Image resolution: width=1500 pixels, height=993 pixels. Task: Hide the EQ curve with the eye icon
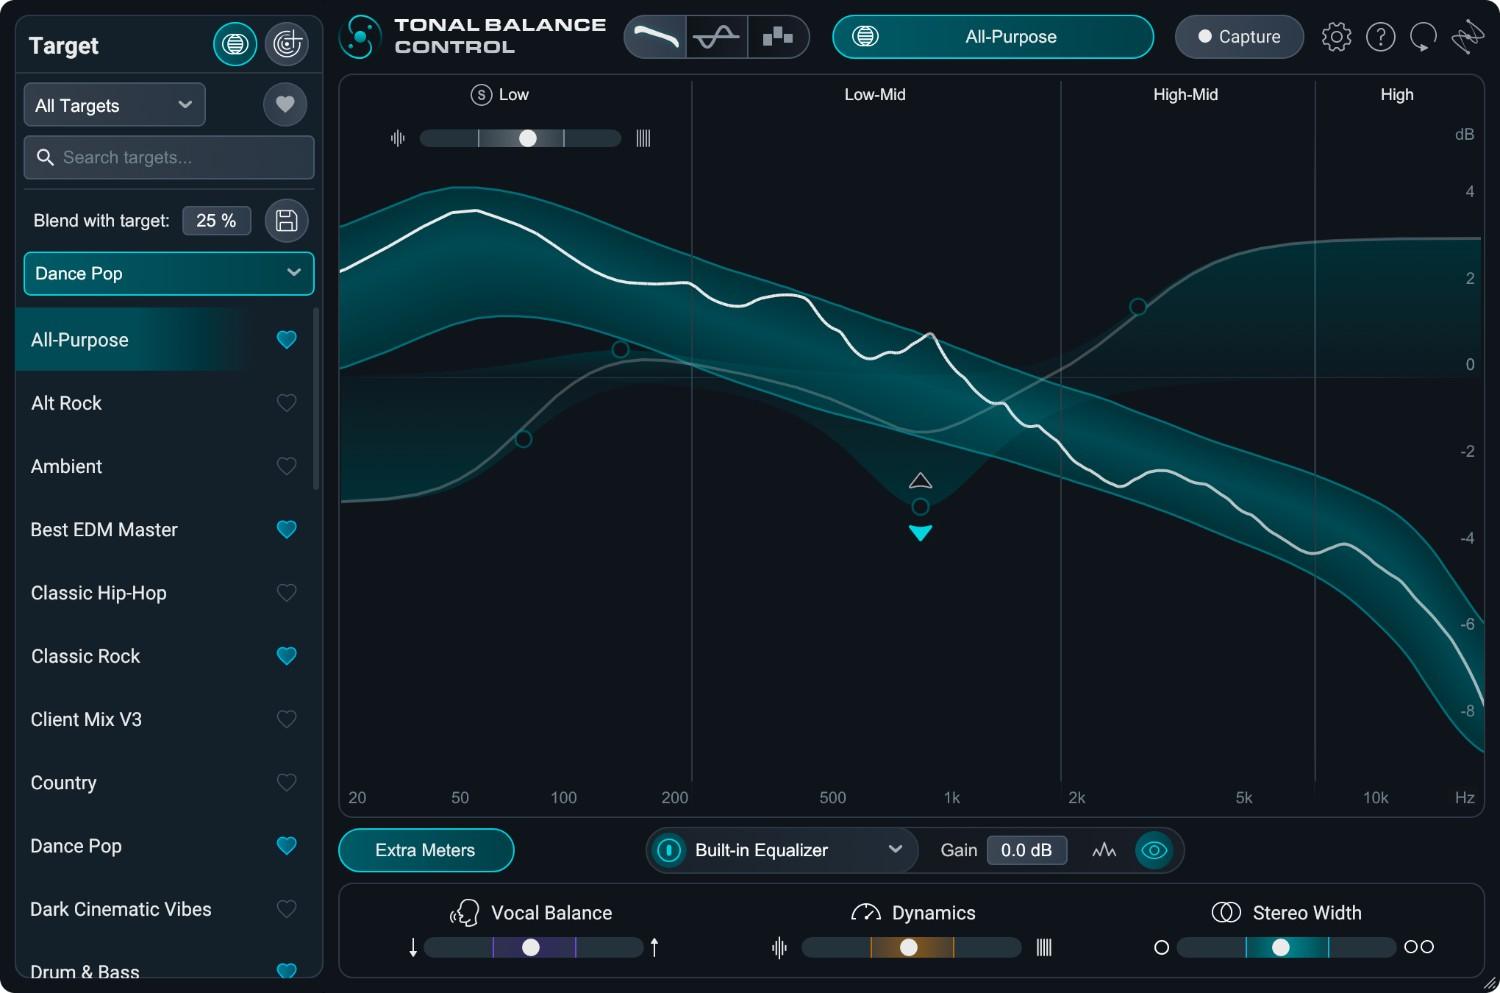click(1155, 850)
